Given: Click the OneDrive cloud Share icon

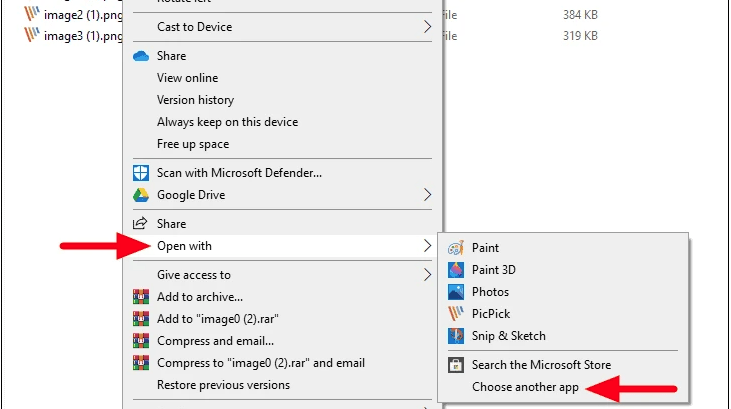Looking at the screenshot, I should 141,56.
